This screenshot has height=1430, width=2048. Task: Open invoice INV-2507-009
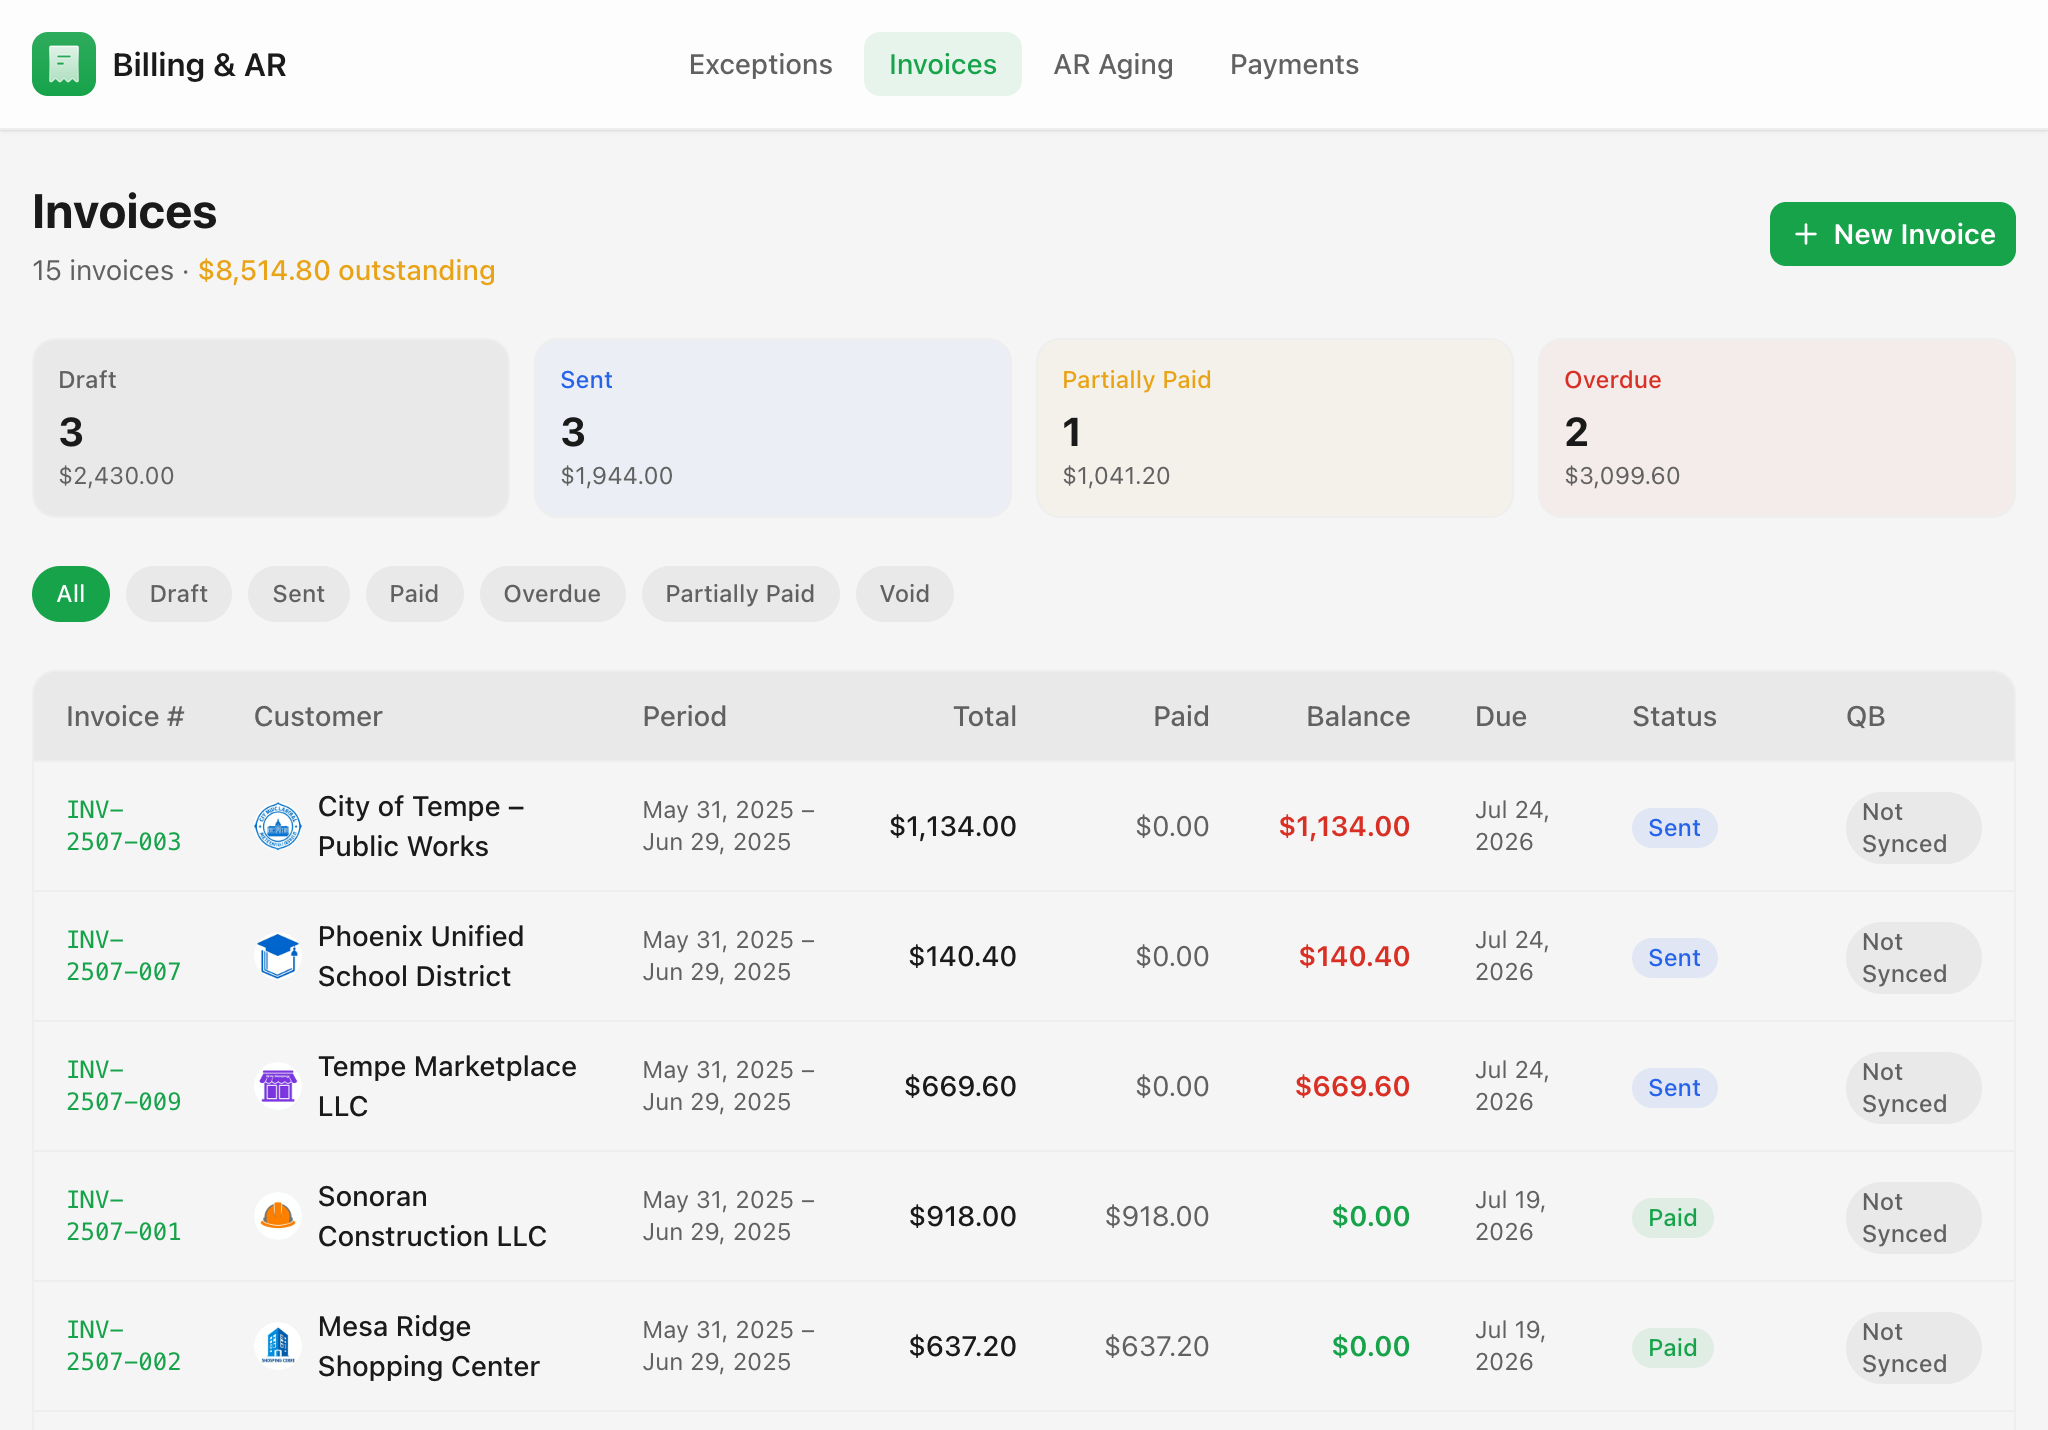pos(124,1086)
